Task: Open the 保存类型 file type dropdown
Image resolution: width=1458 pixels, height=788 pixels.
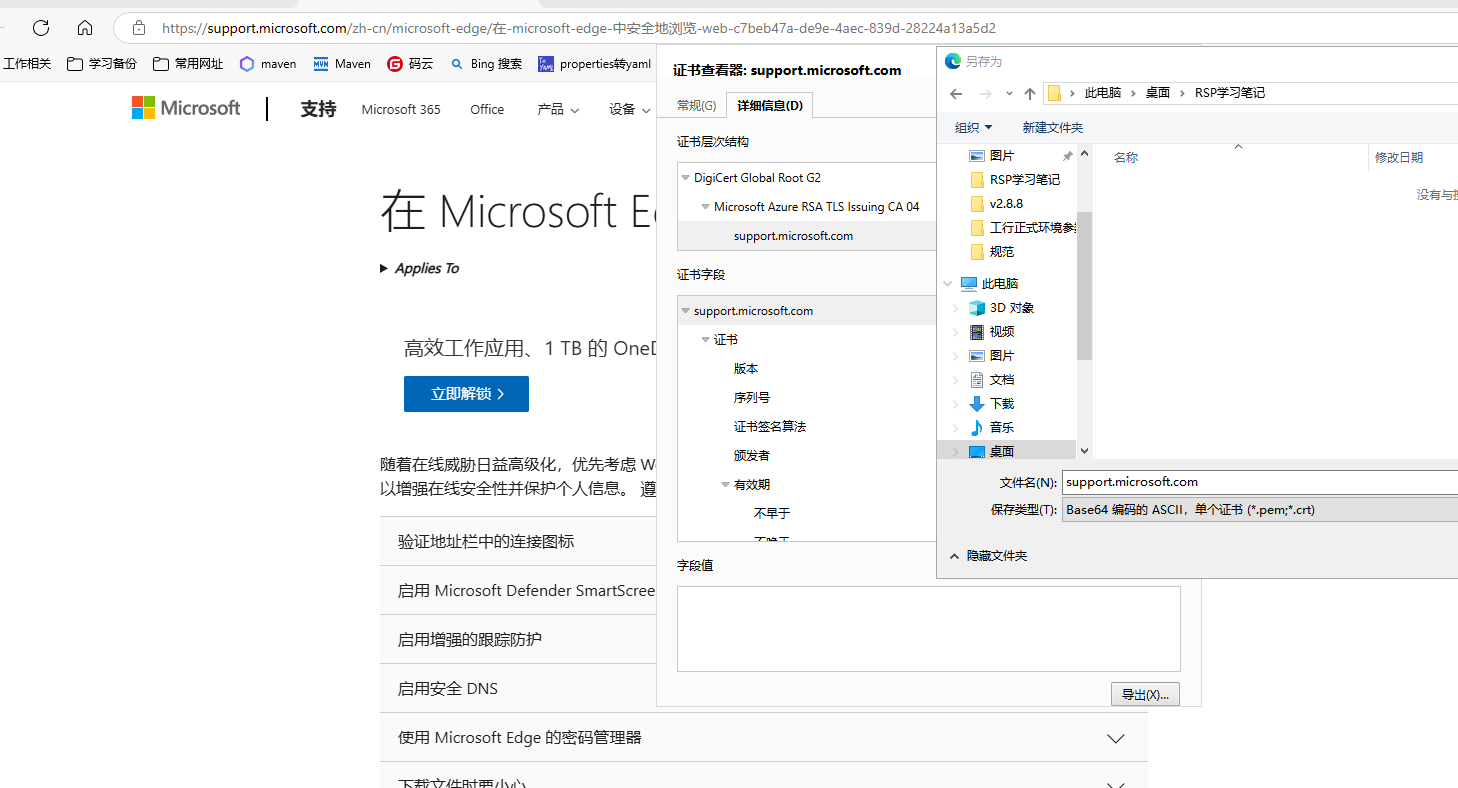Action: click(1260, 510)
